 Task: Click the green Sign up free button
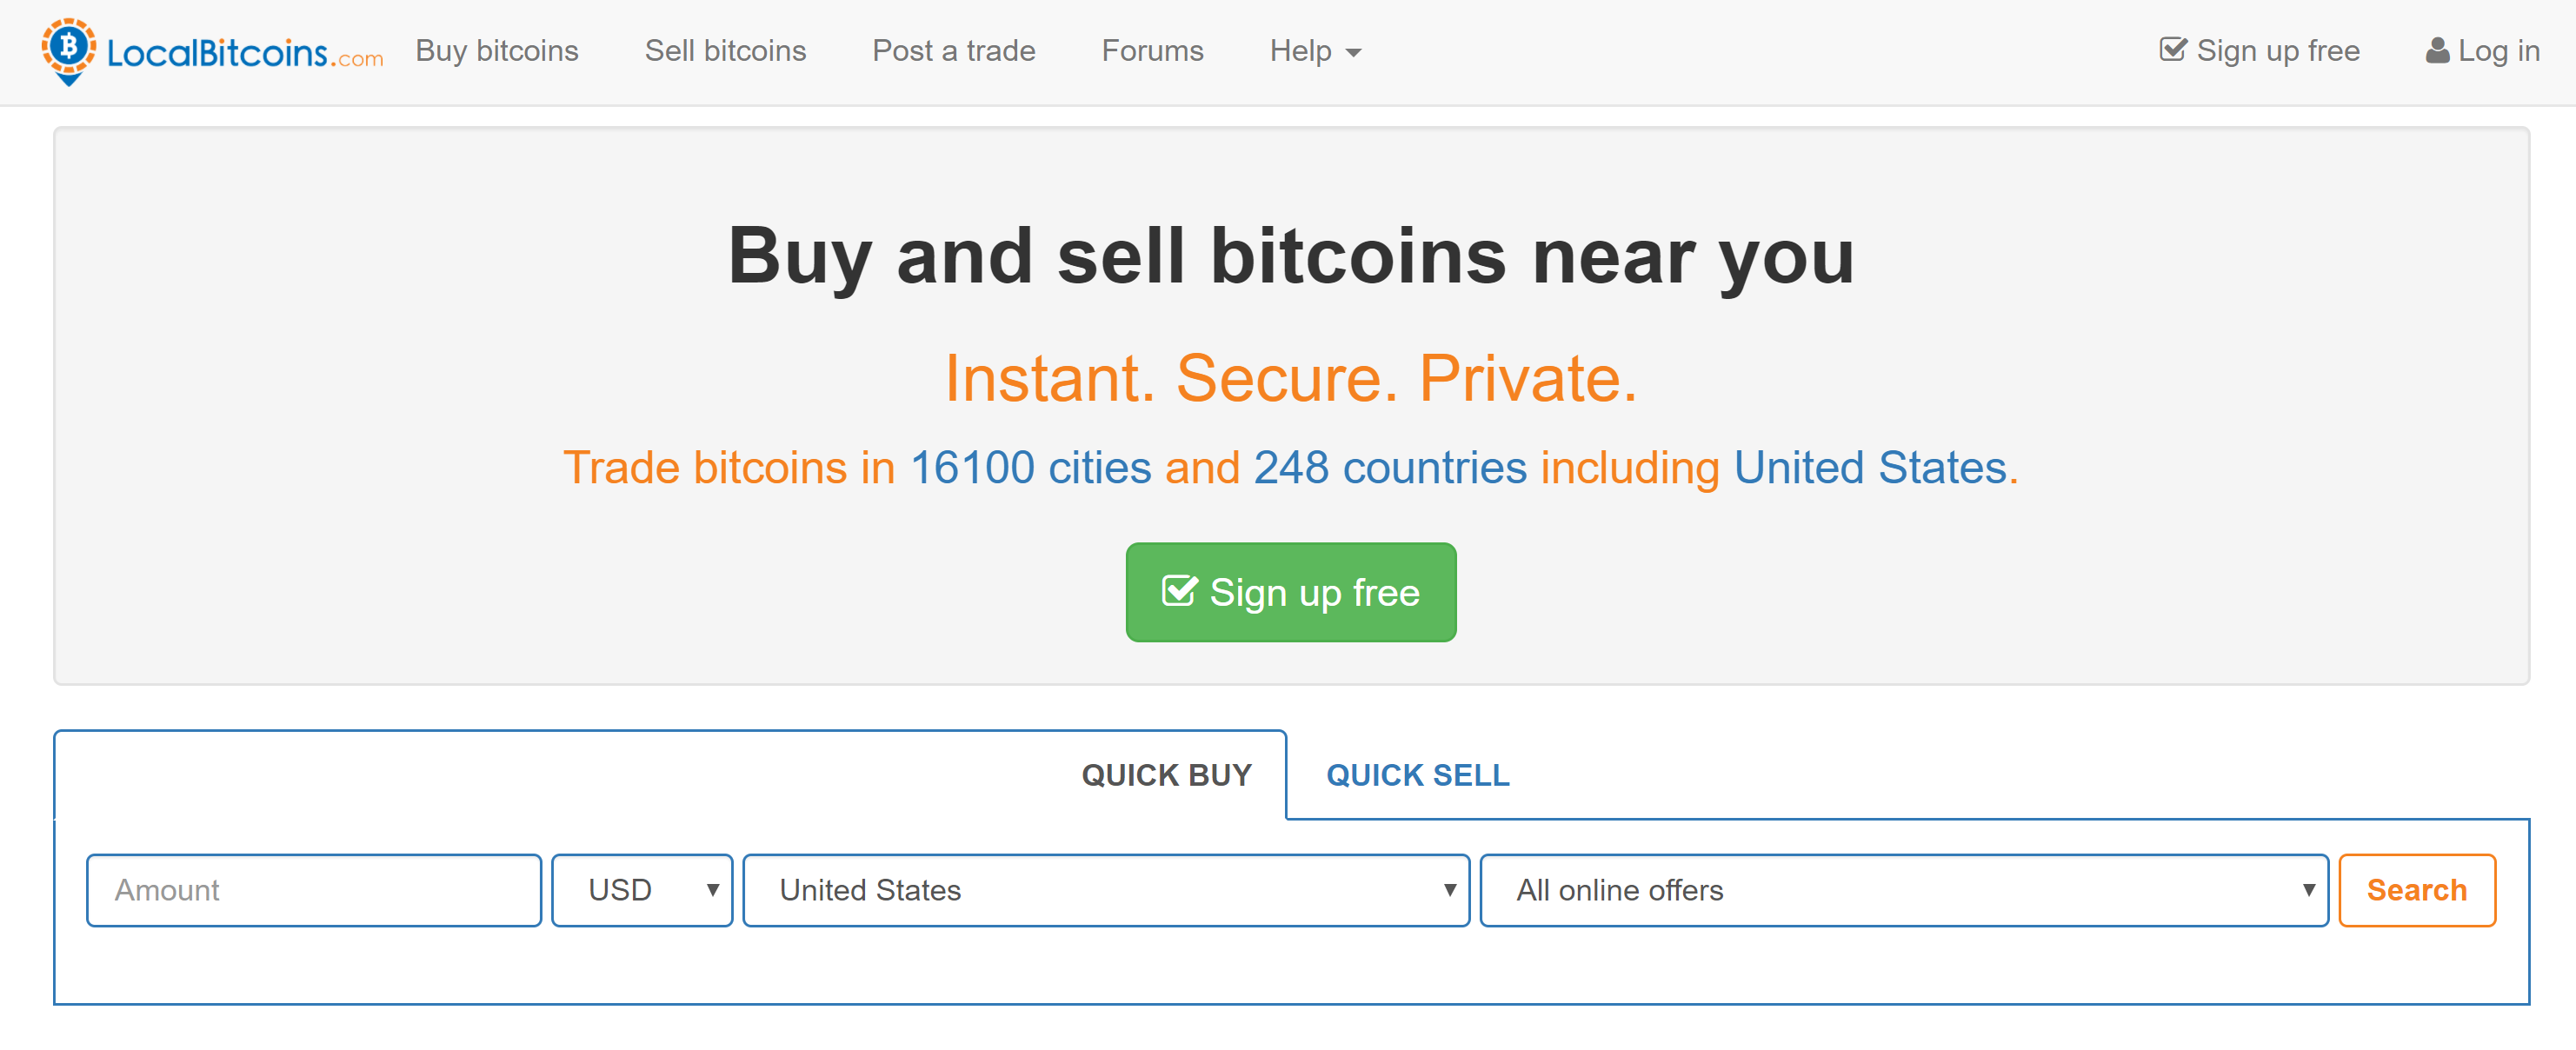(1290, 591)
